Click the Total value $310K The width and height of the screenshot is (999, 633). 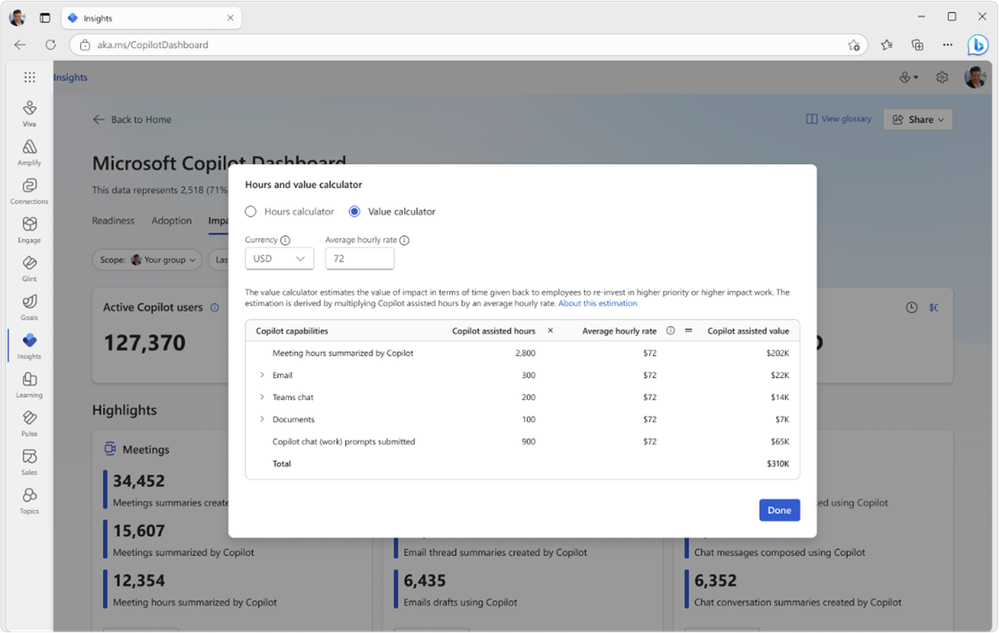(x=778, y=464)
